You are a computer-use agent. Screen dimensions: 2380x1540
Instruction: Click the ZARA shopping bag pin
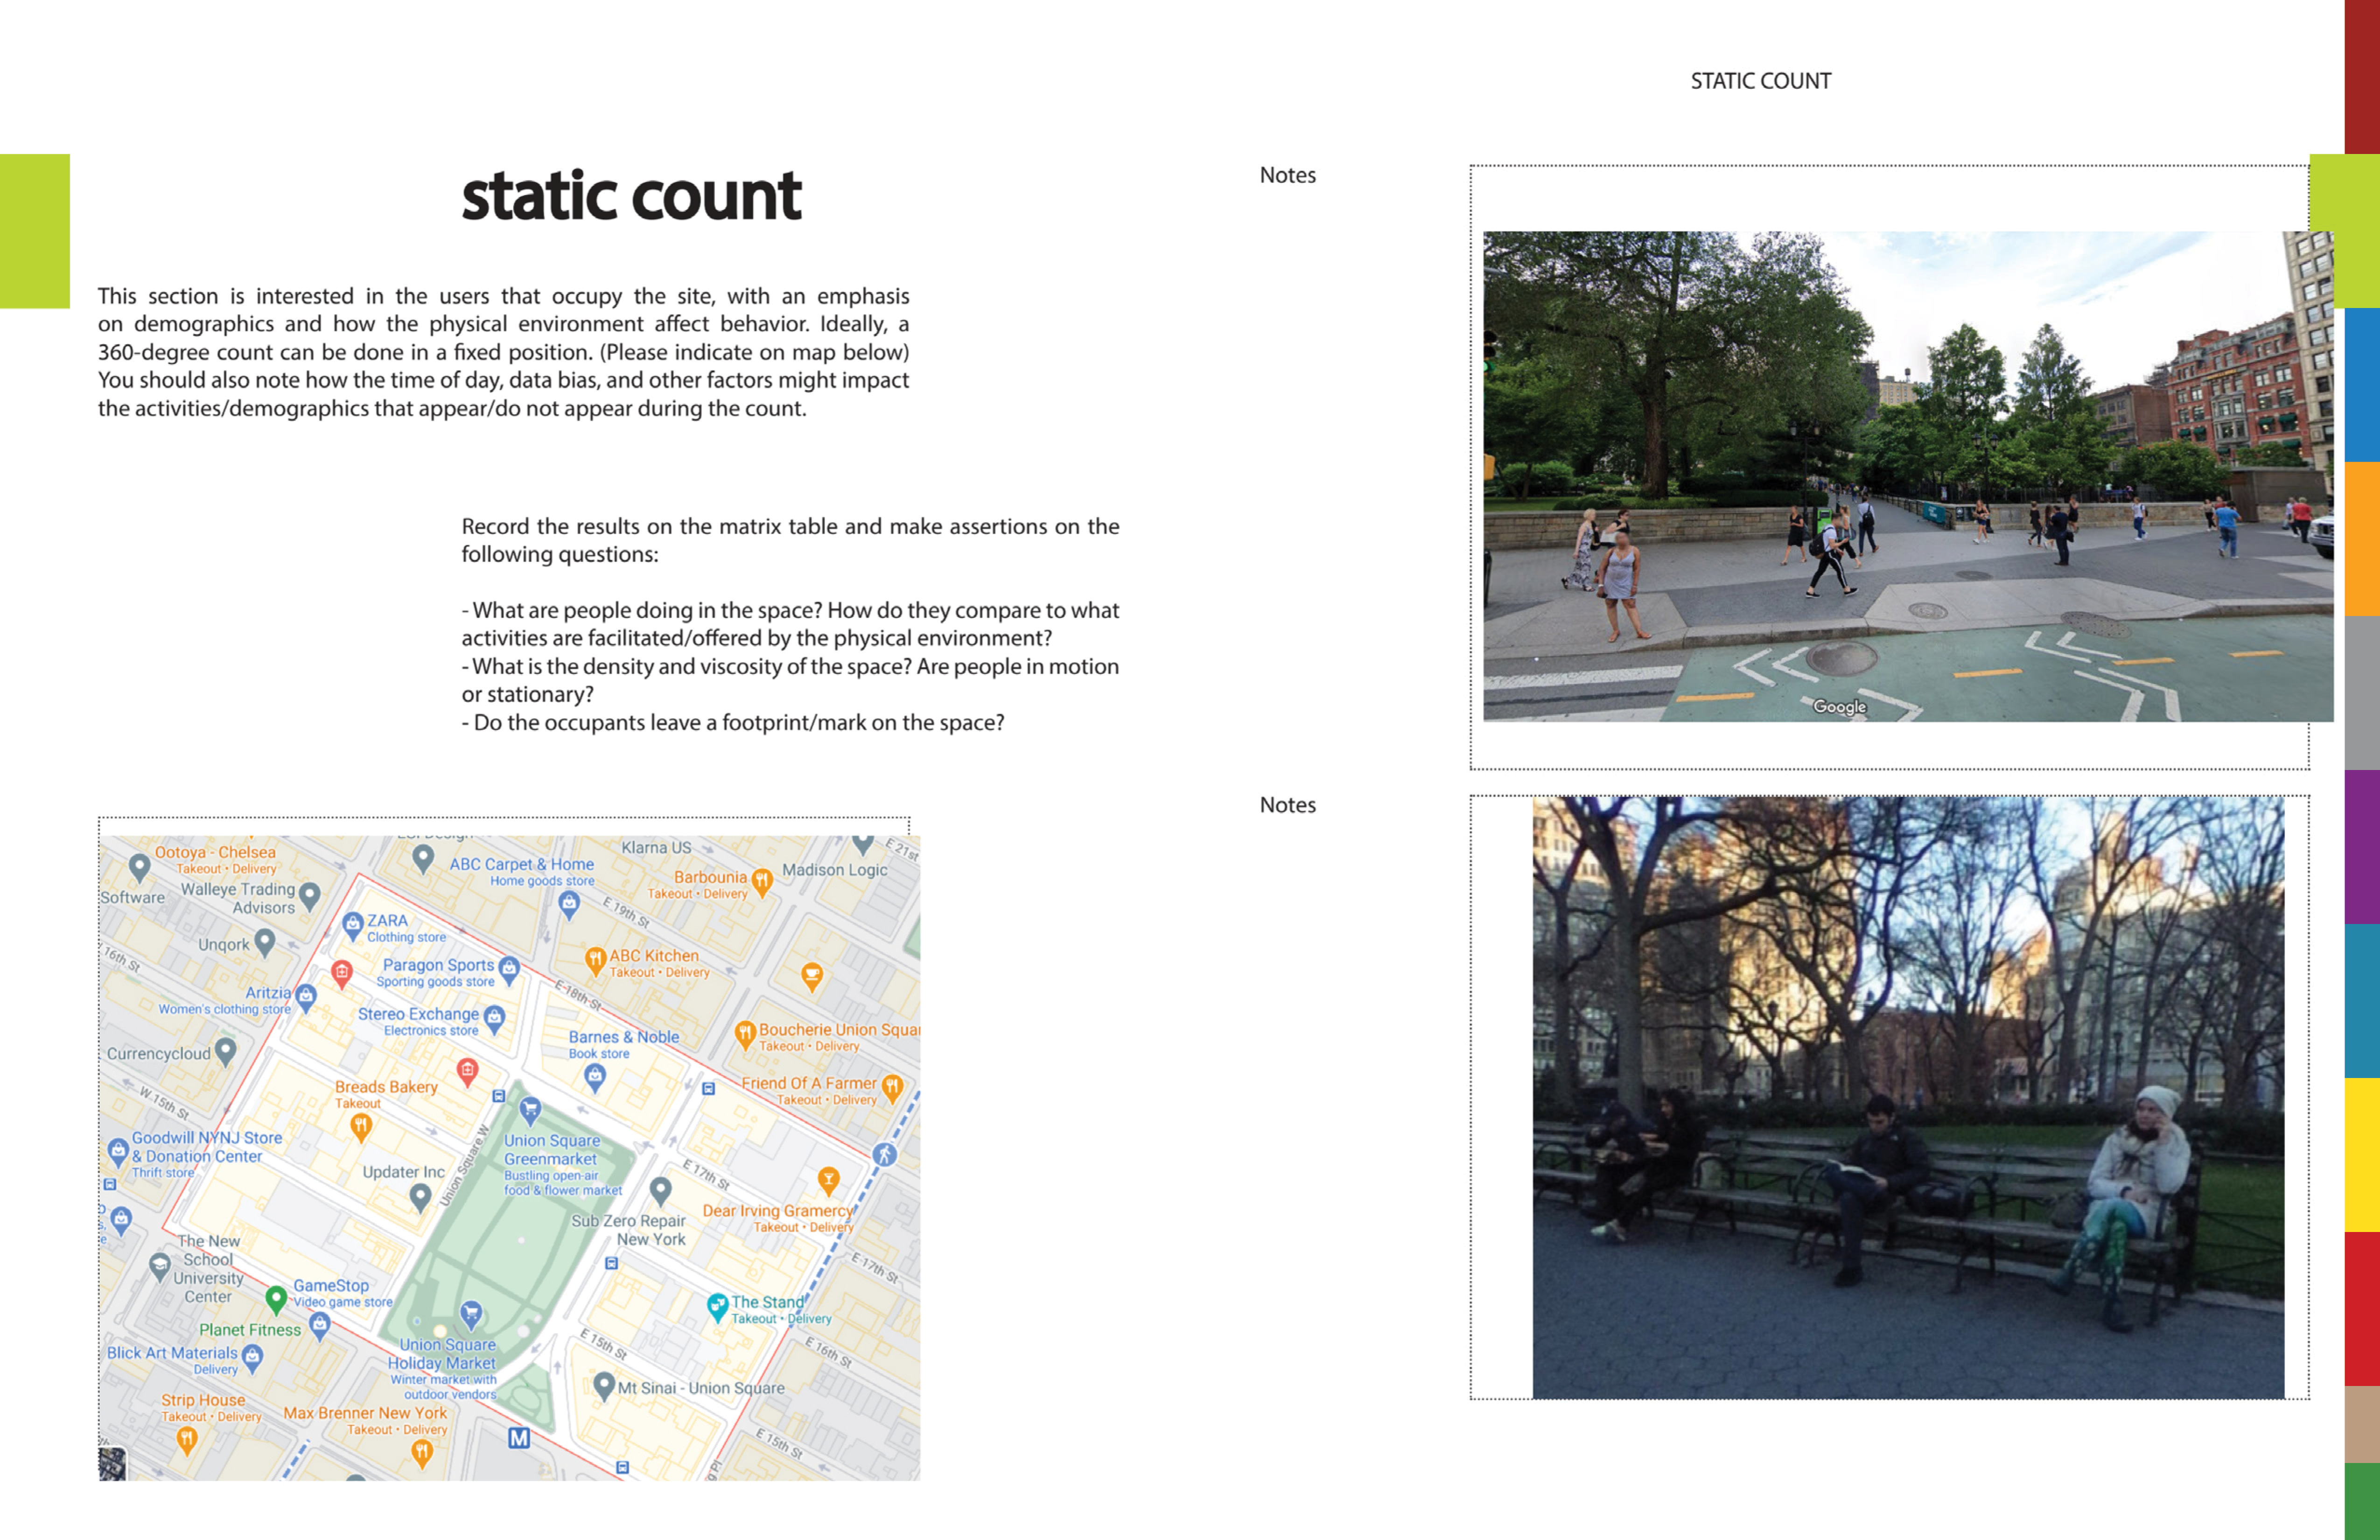(352, 923)
